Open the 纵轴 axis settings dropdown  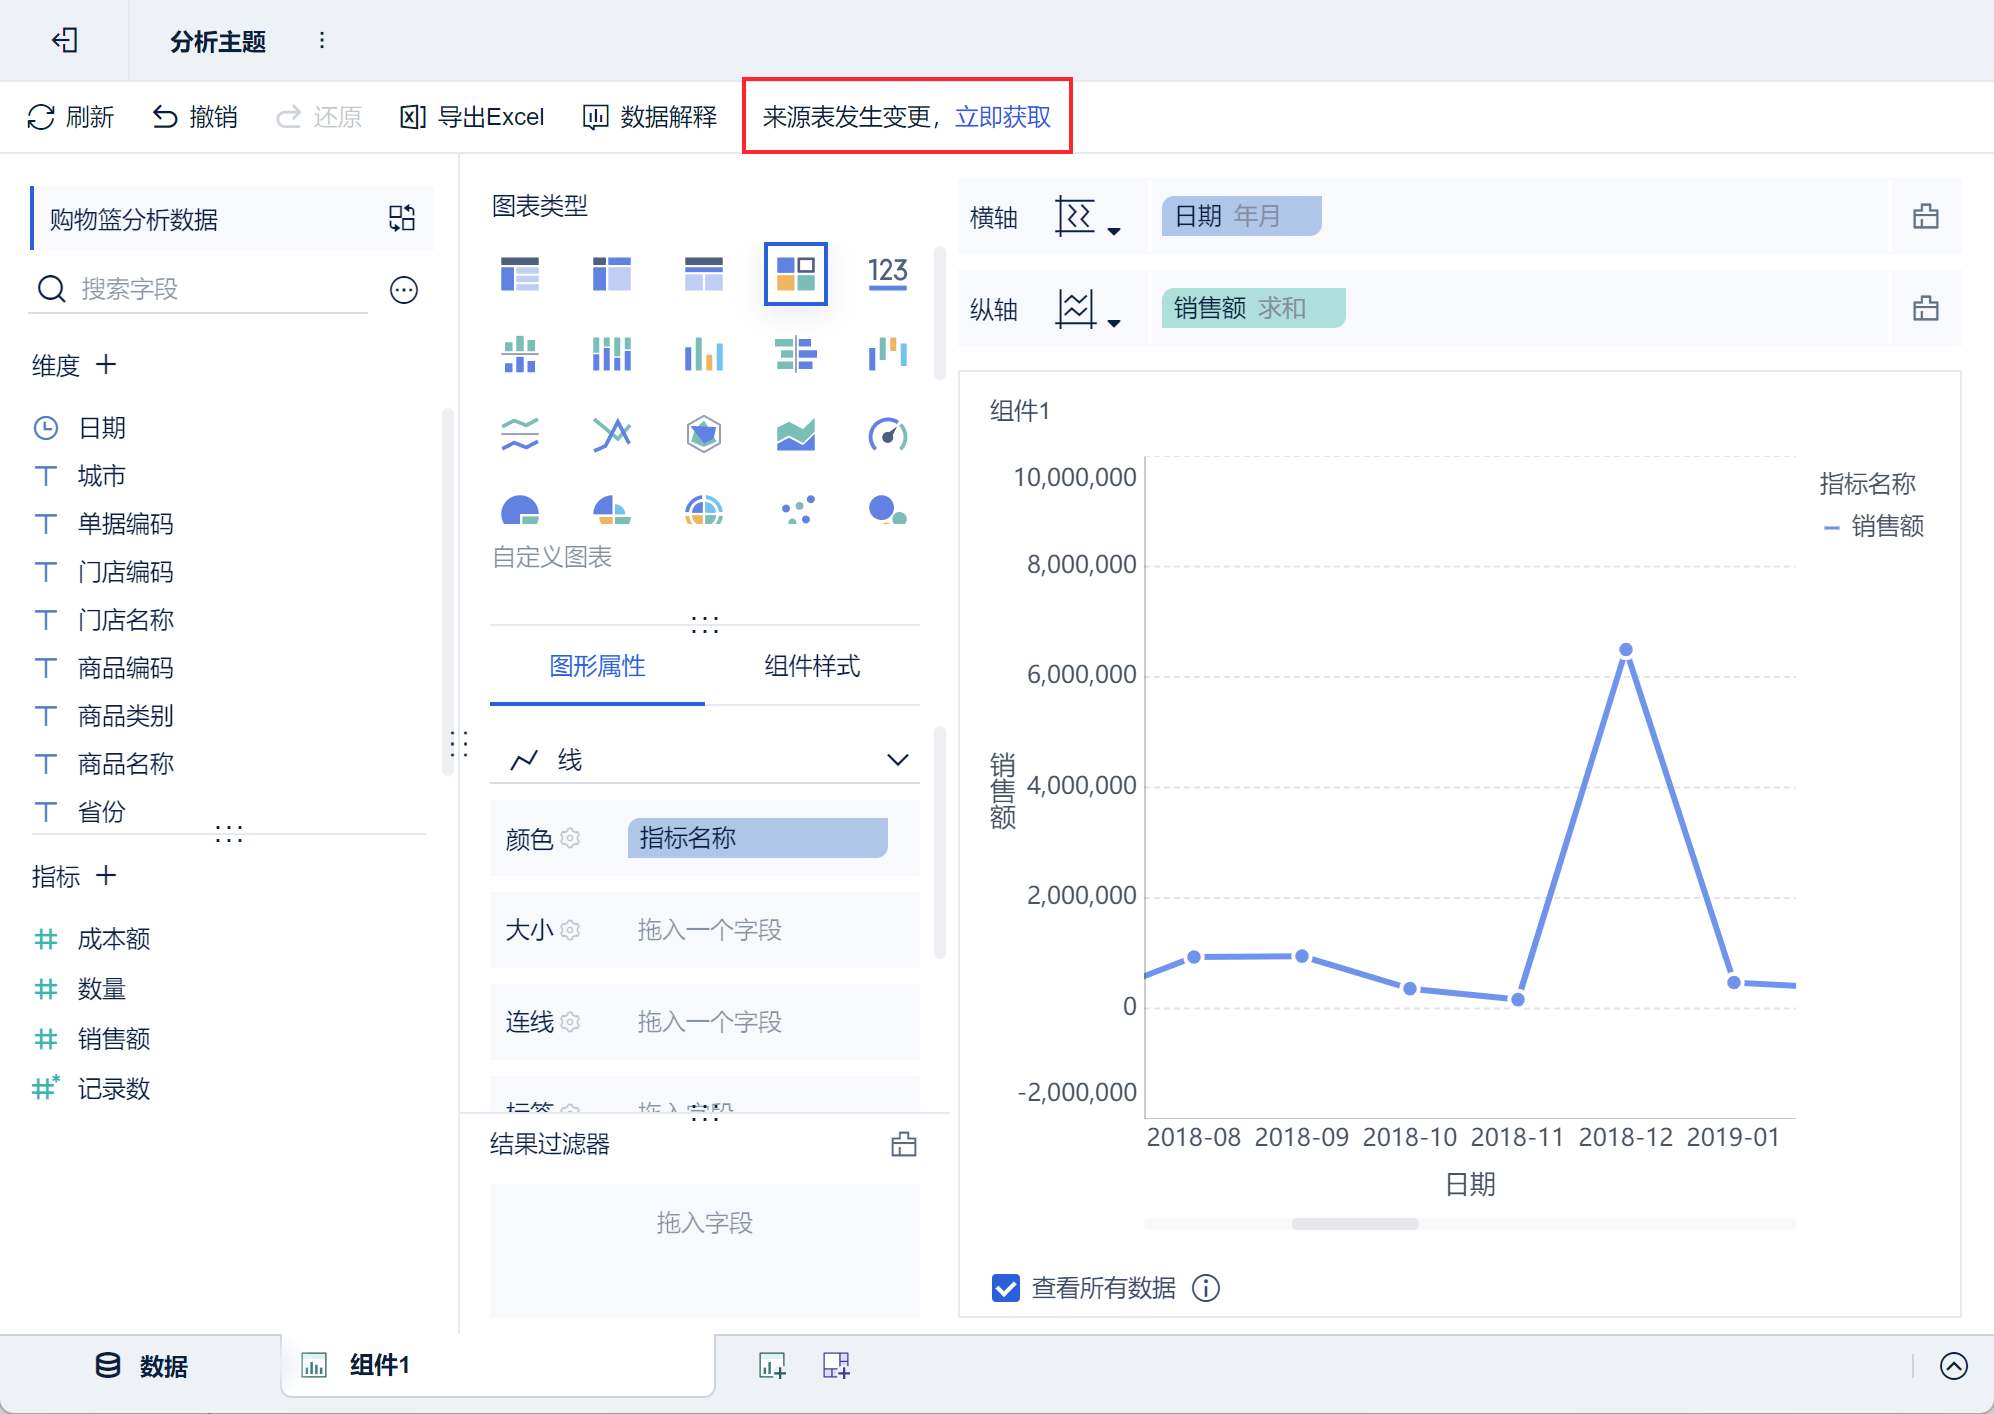click(1087, 309)
